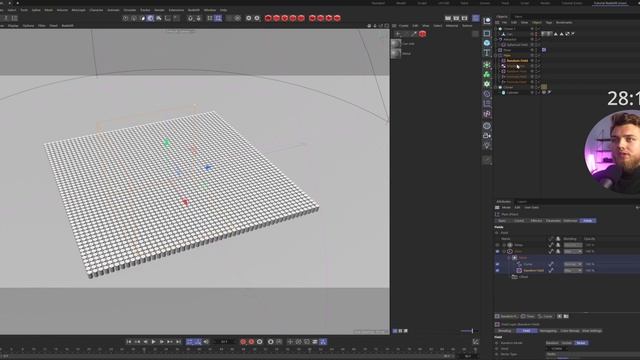Switch to the Remapping tab
The width and height of the screenshot is (640, 360).
[x=548, y=331]
